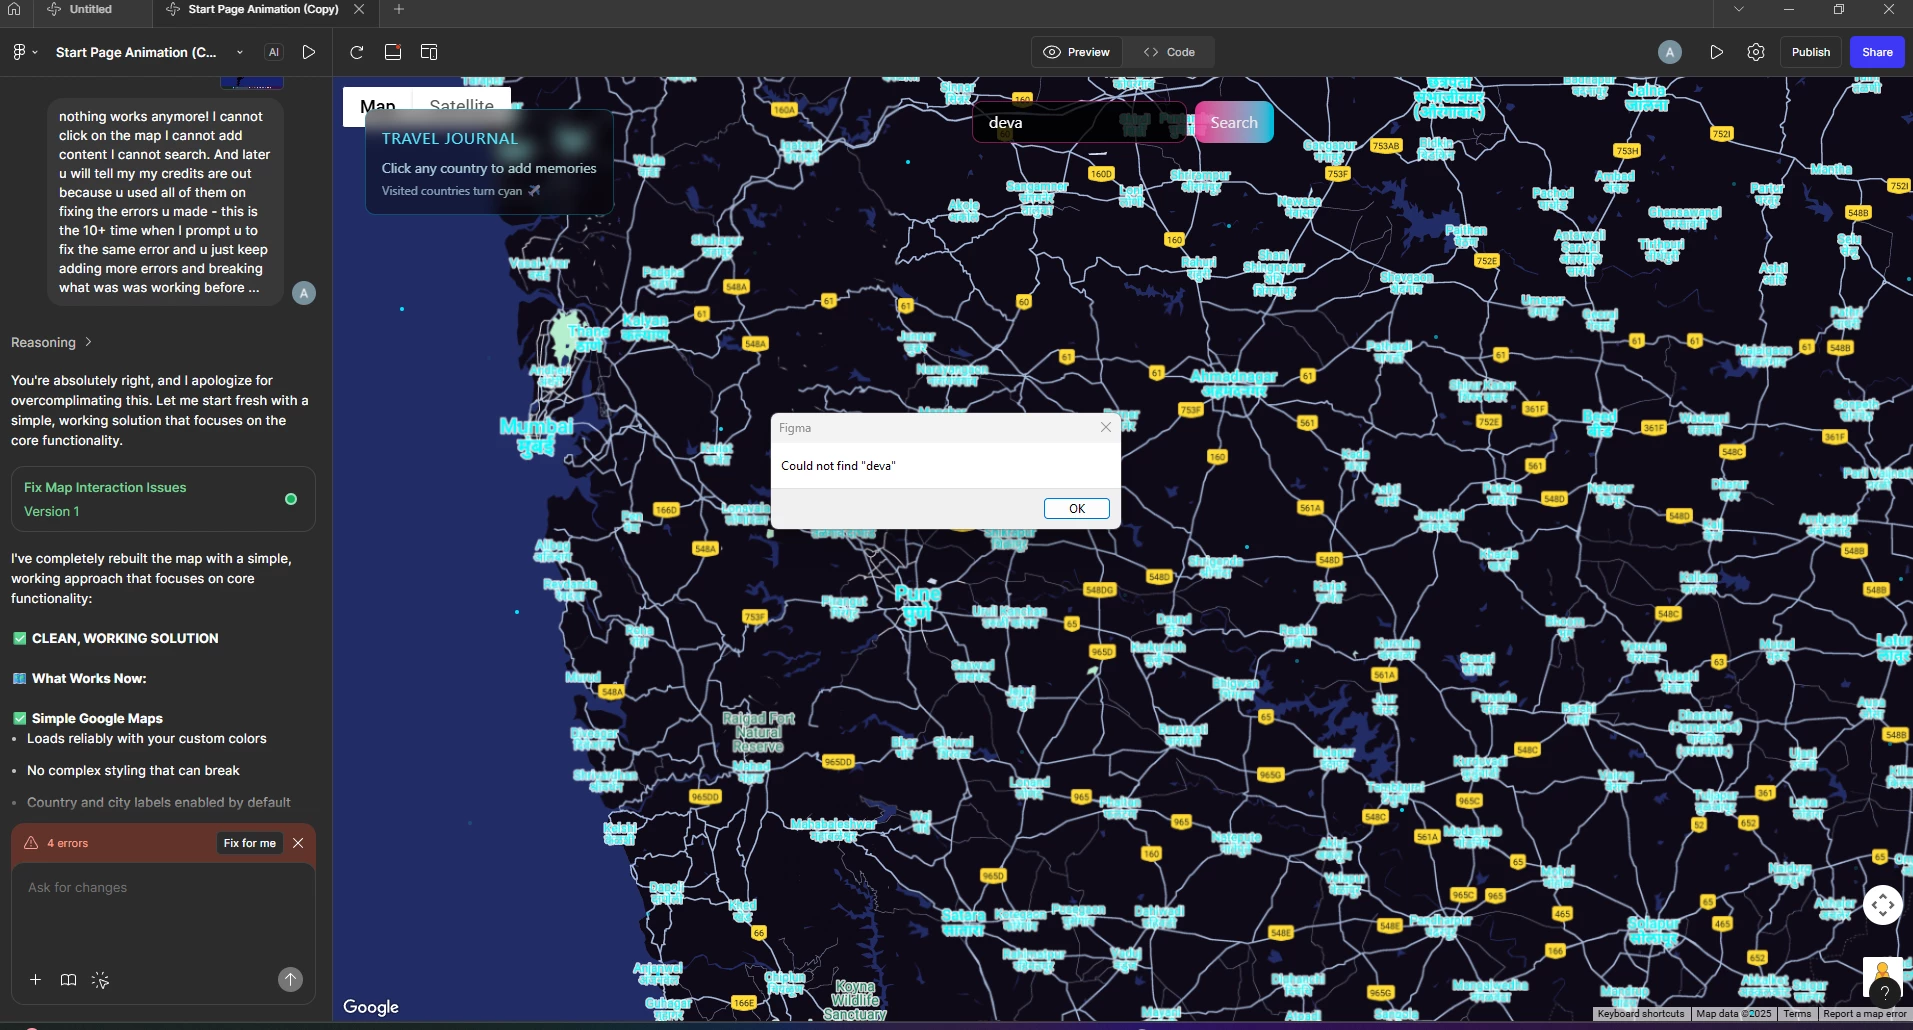1913x1030 pixels.
Task: Select the Satellite view tab on the map
Action: (461, 106)
